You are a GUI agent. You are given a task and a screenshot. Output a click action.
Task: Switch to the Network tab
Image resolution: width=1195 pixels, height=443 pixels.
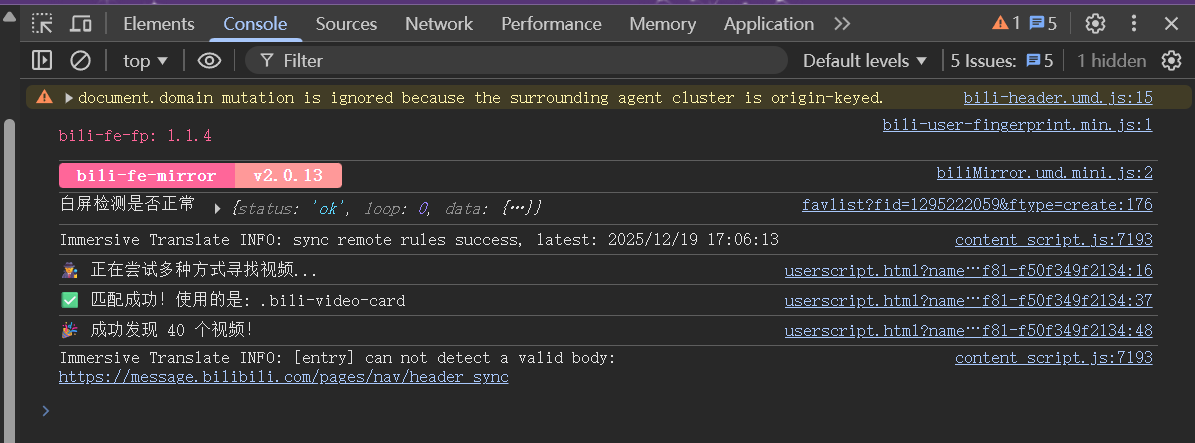click(439, 23)
